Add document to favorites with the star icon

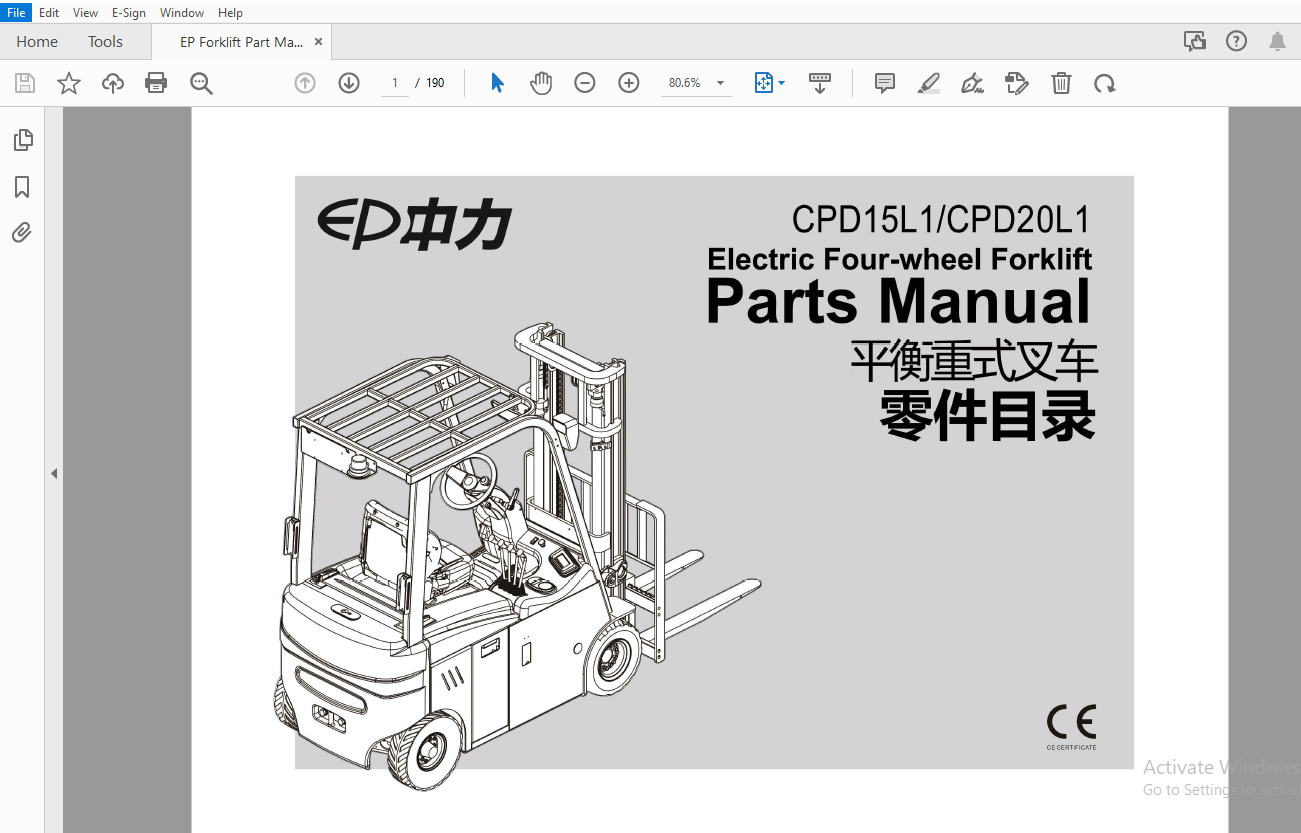[x=69, y=83]
